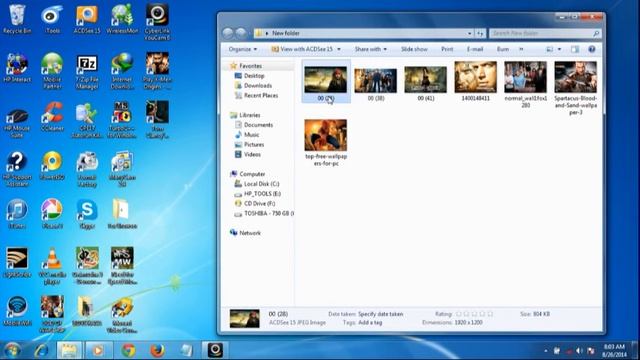The width and height of the screenshot is (640, 360).
Task: Click the Explorer Forward arrow button
Action: coord(241,33)
